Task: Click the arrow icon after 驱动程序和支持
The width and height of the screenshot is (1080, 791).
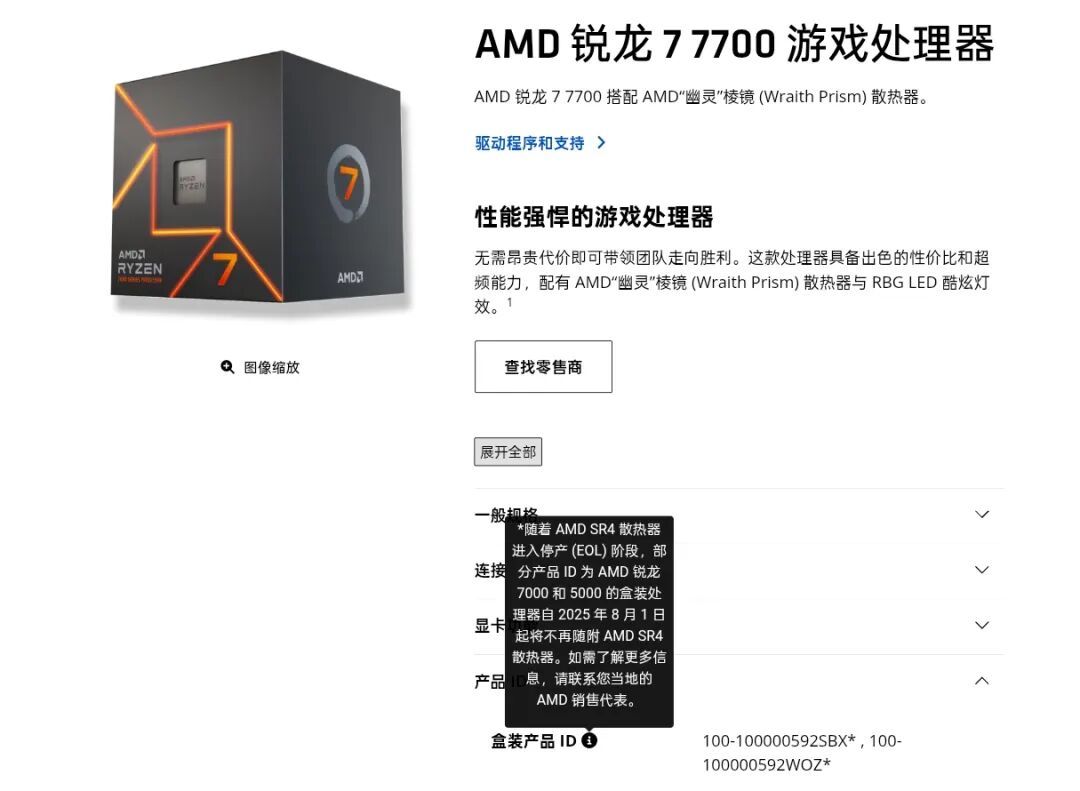Action: click(601, 143)
